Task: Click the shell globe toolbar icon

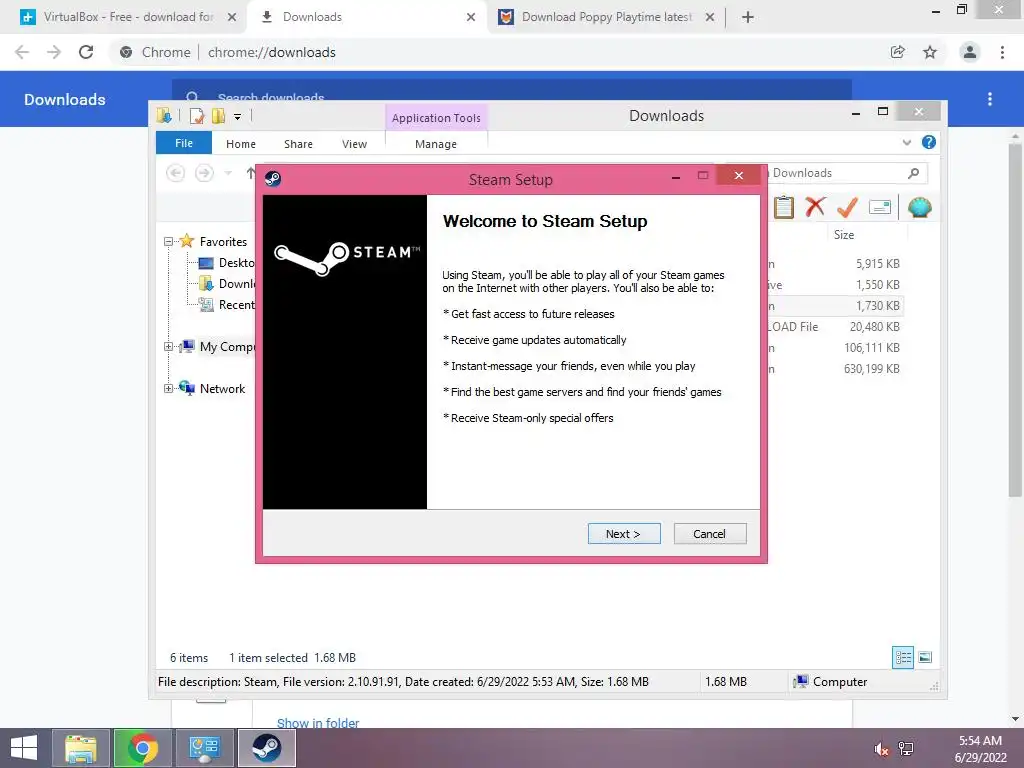Action: point(920,208)
